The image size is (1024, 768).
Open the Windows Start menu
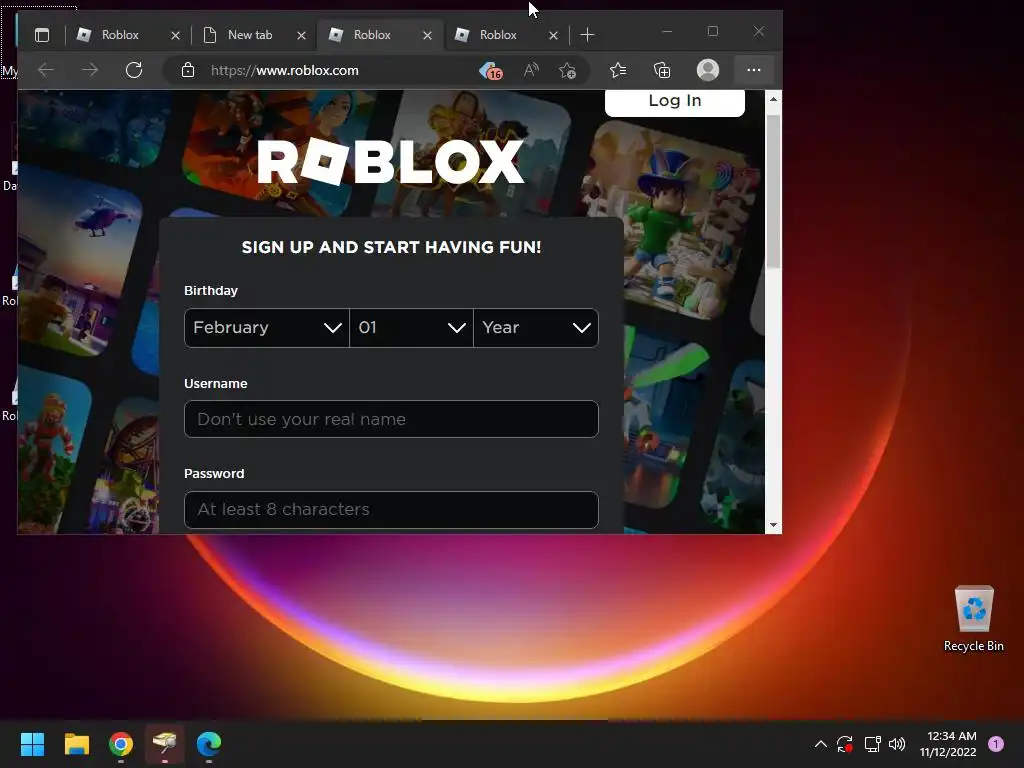pyautogui.click(x=32, y=744)
